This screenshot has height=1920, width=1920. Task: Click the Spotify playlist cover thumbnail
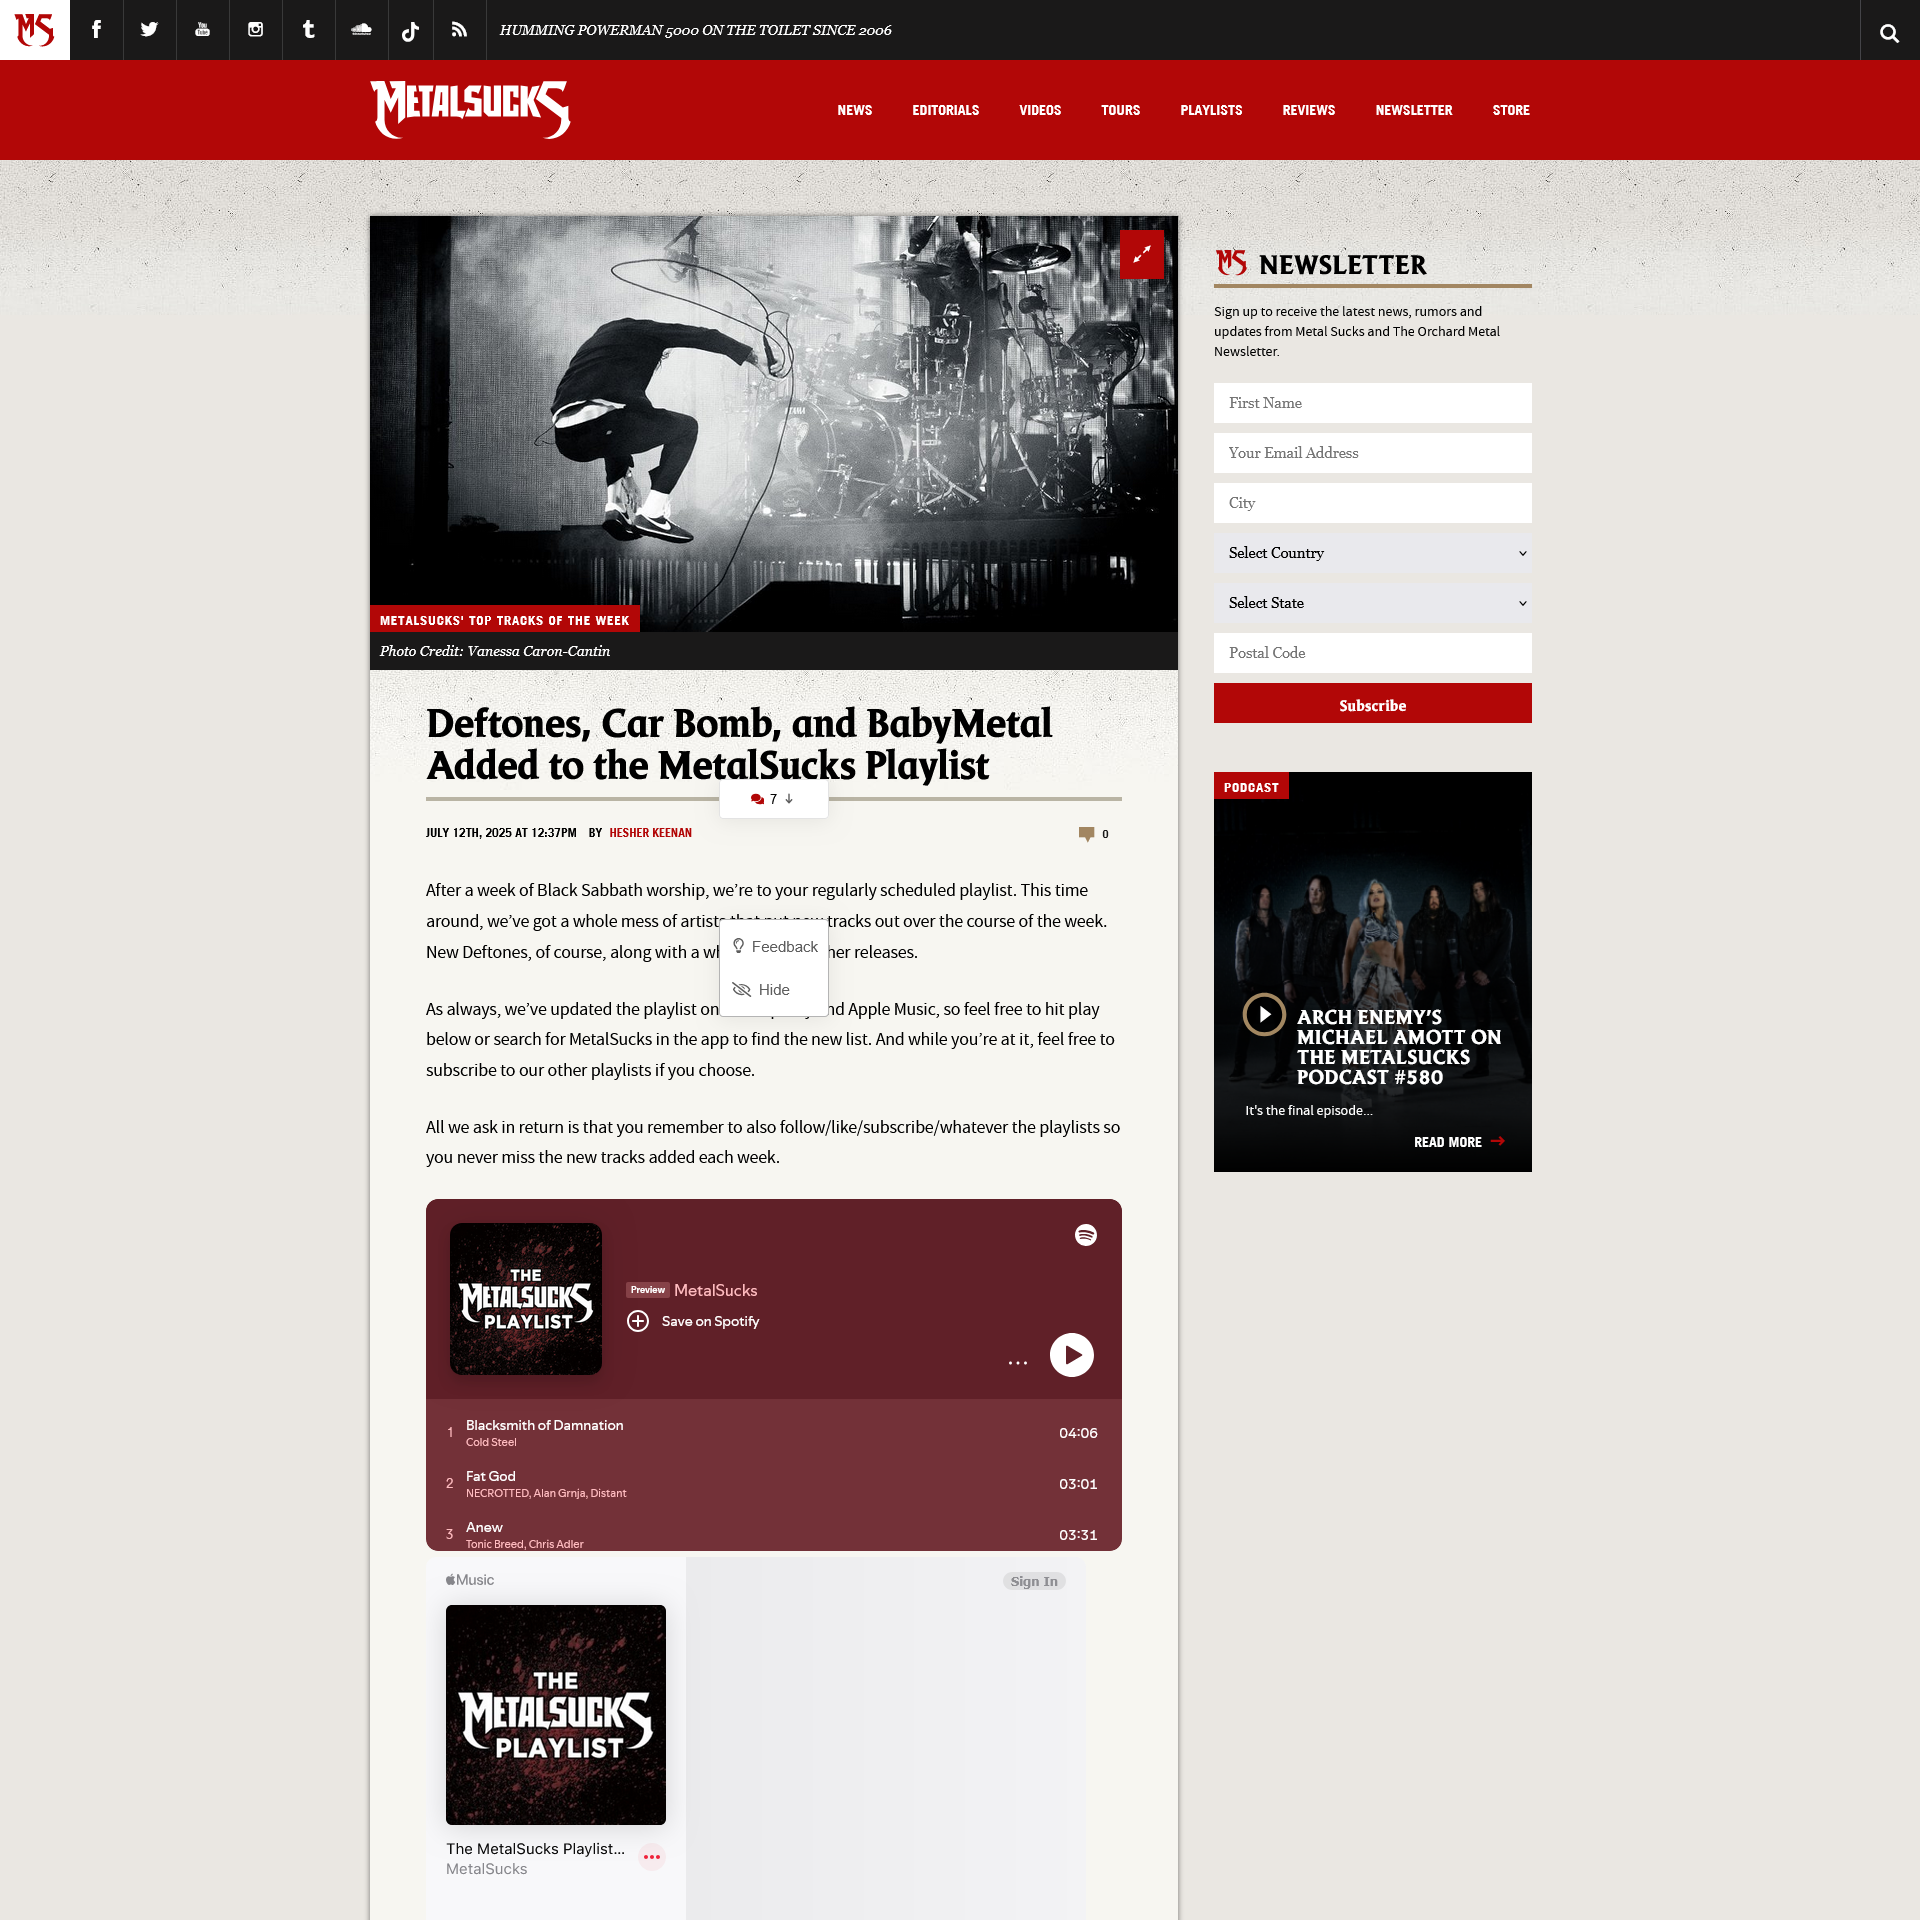tap(526, 1299)
